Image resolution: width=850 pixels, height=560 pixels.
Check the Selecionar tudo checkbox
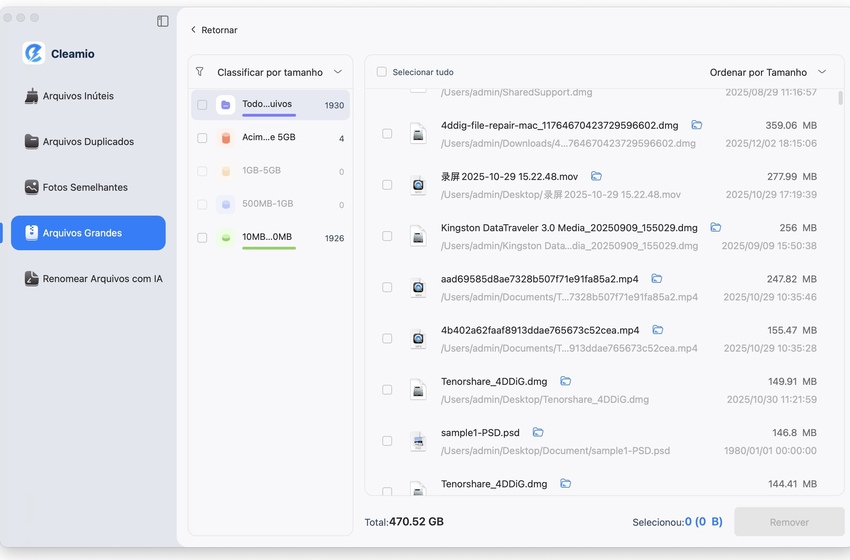tap(382, 72)
